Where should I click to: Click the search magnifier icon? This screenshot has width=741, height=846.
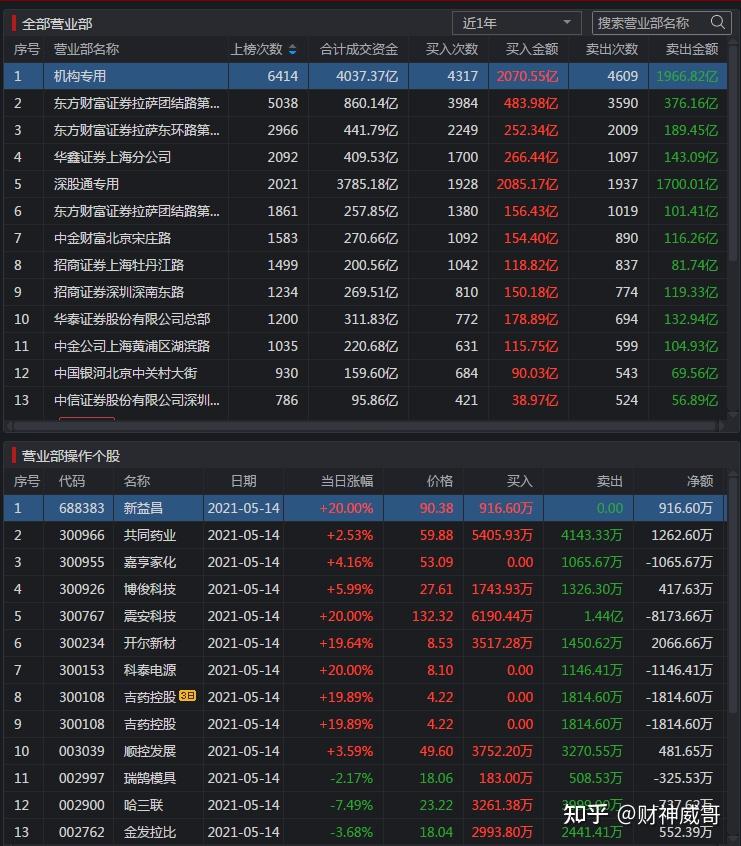(717, 22)
